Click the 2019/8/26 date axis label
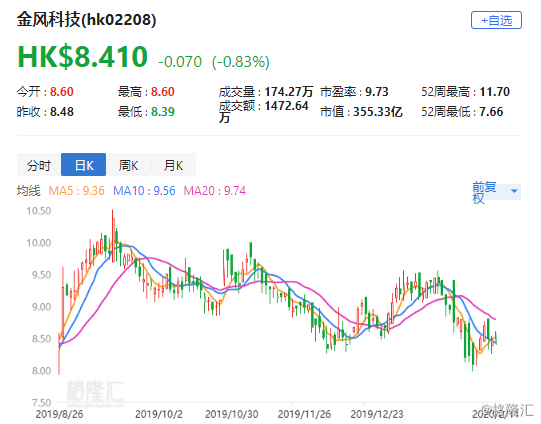Screen dimensions: 541x424 (x=59, y=414)
